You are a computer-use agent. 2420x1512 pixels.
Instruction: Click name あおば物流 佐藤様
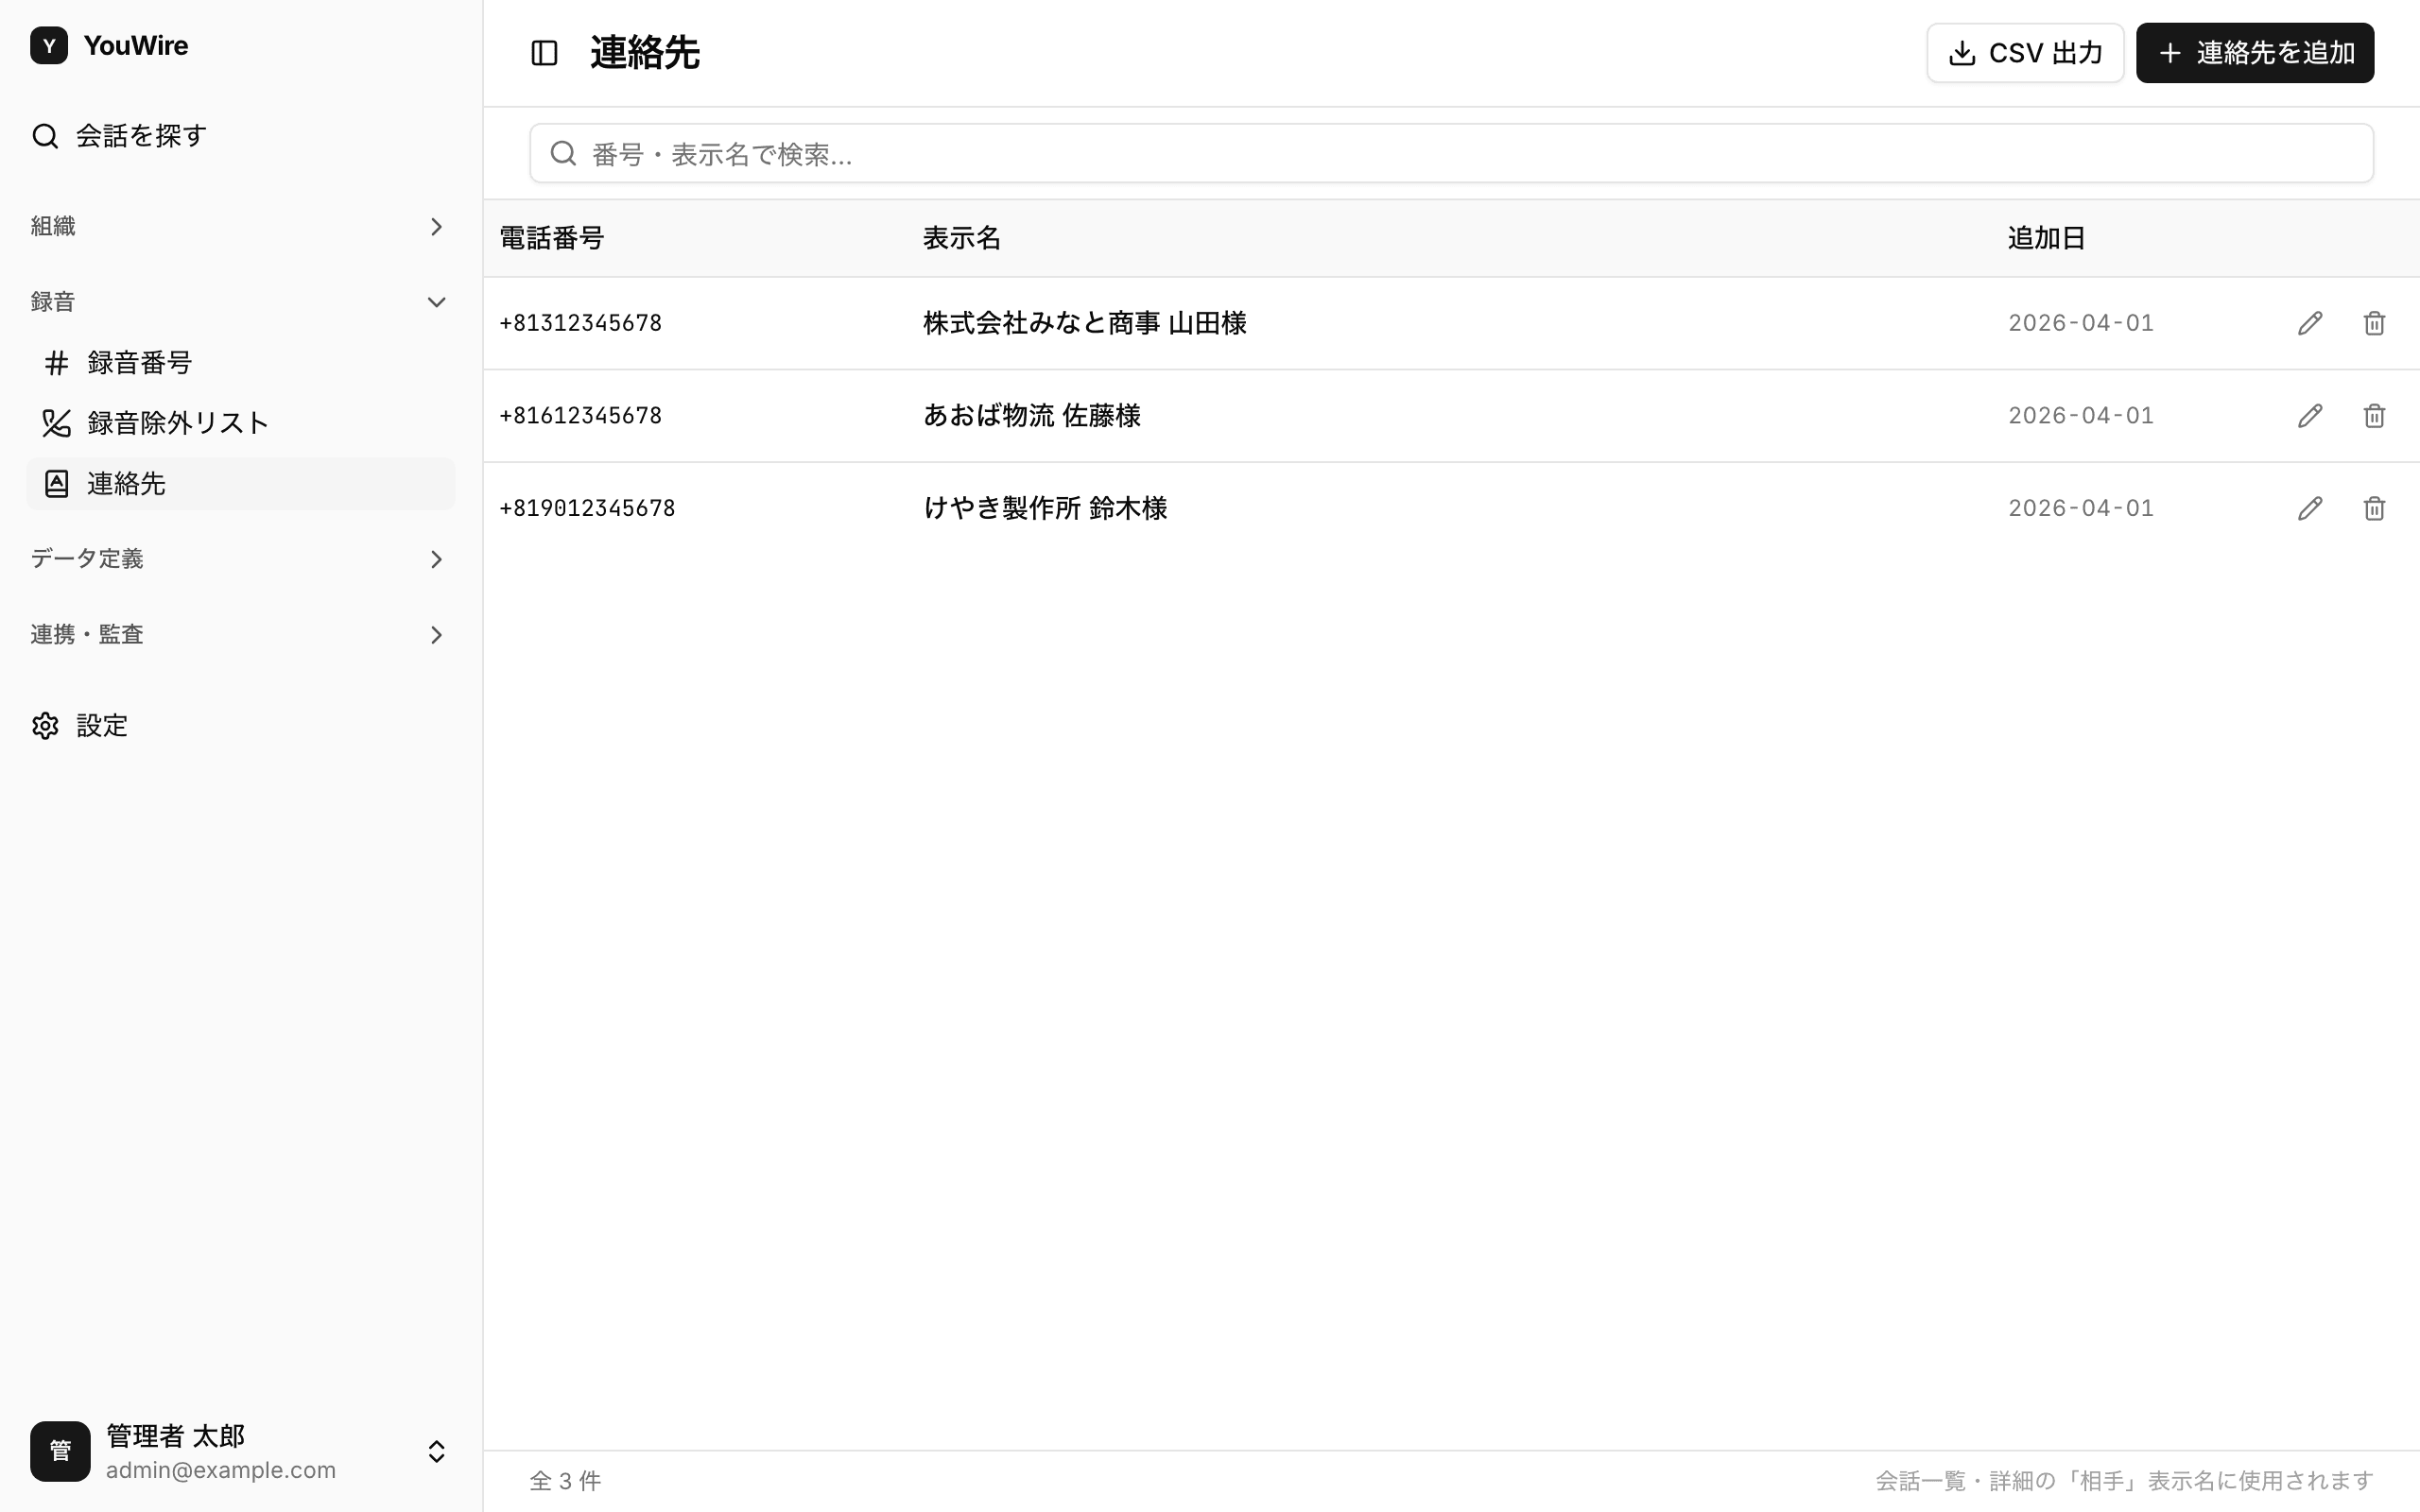[1031, 416]
